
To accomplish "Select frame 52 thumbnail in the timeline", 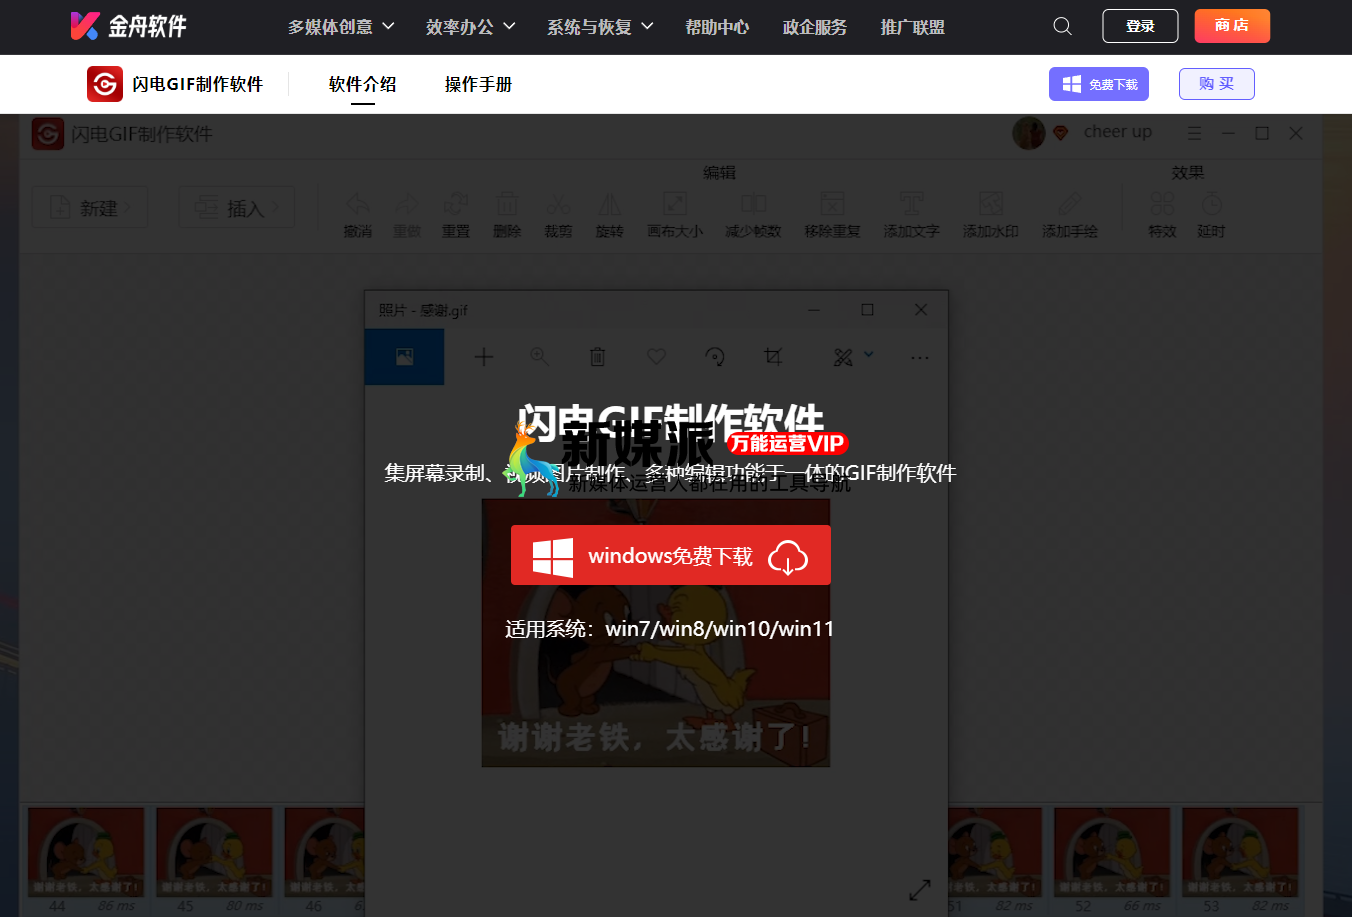I will [1112, 853].
